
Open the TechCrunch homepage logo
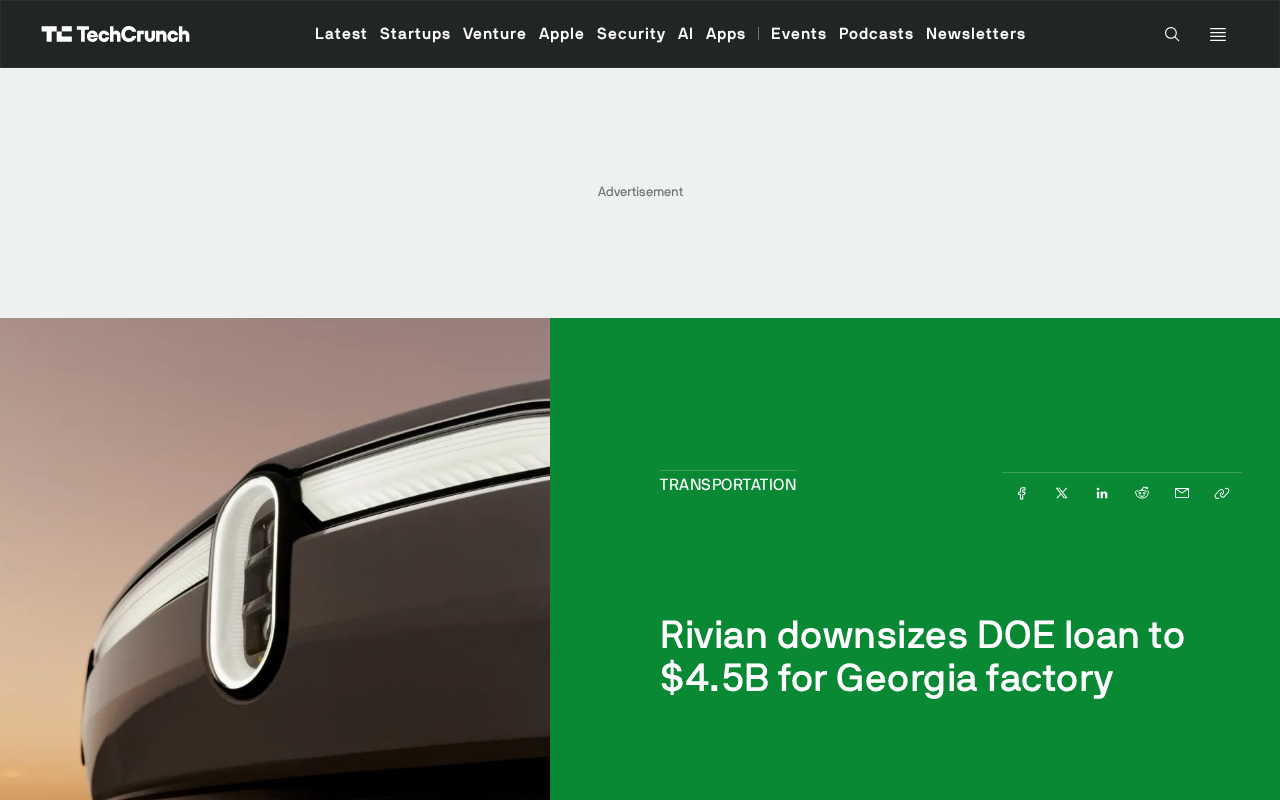click(x=115, y=34)
